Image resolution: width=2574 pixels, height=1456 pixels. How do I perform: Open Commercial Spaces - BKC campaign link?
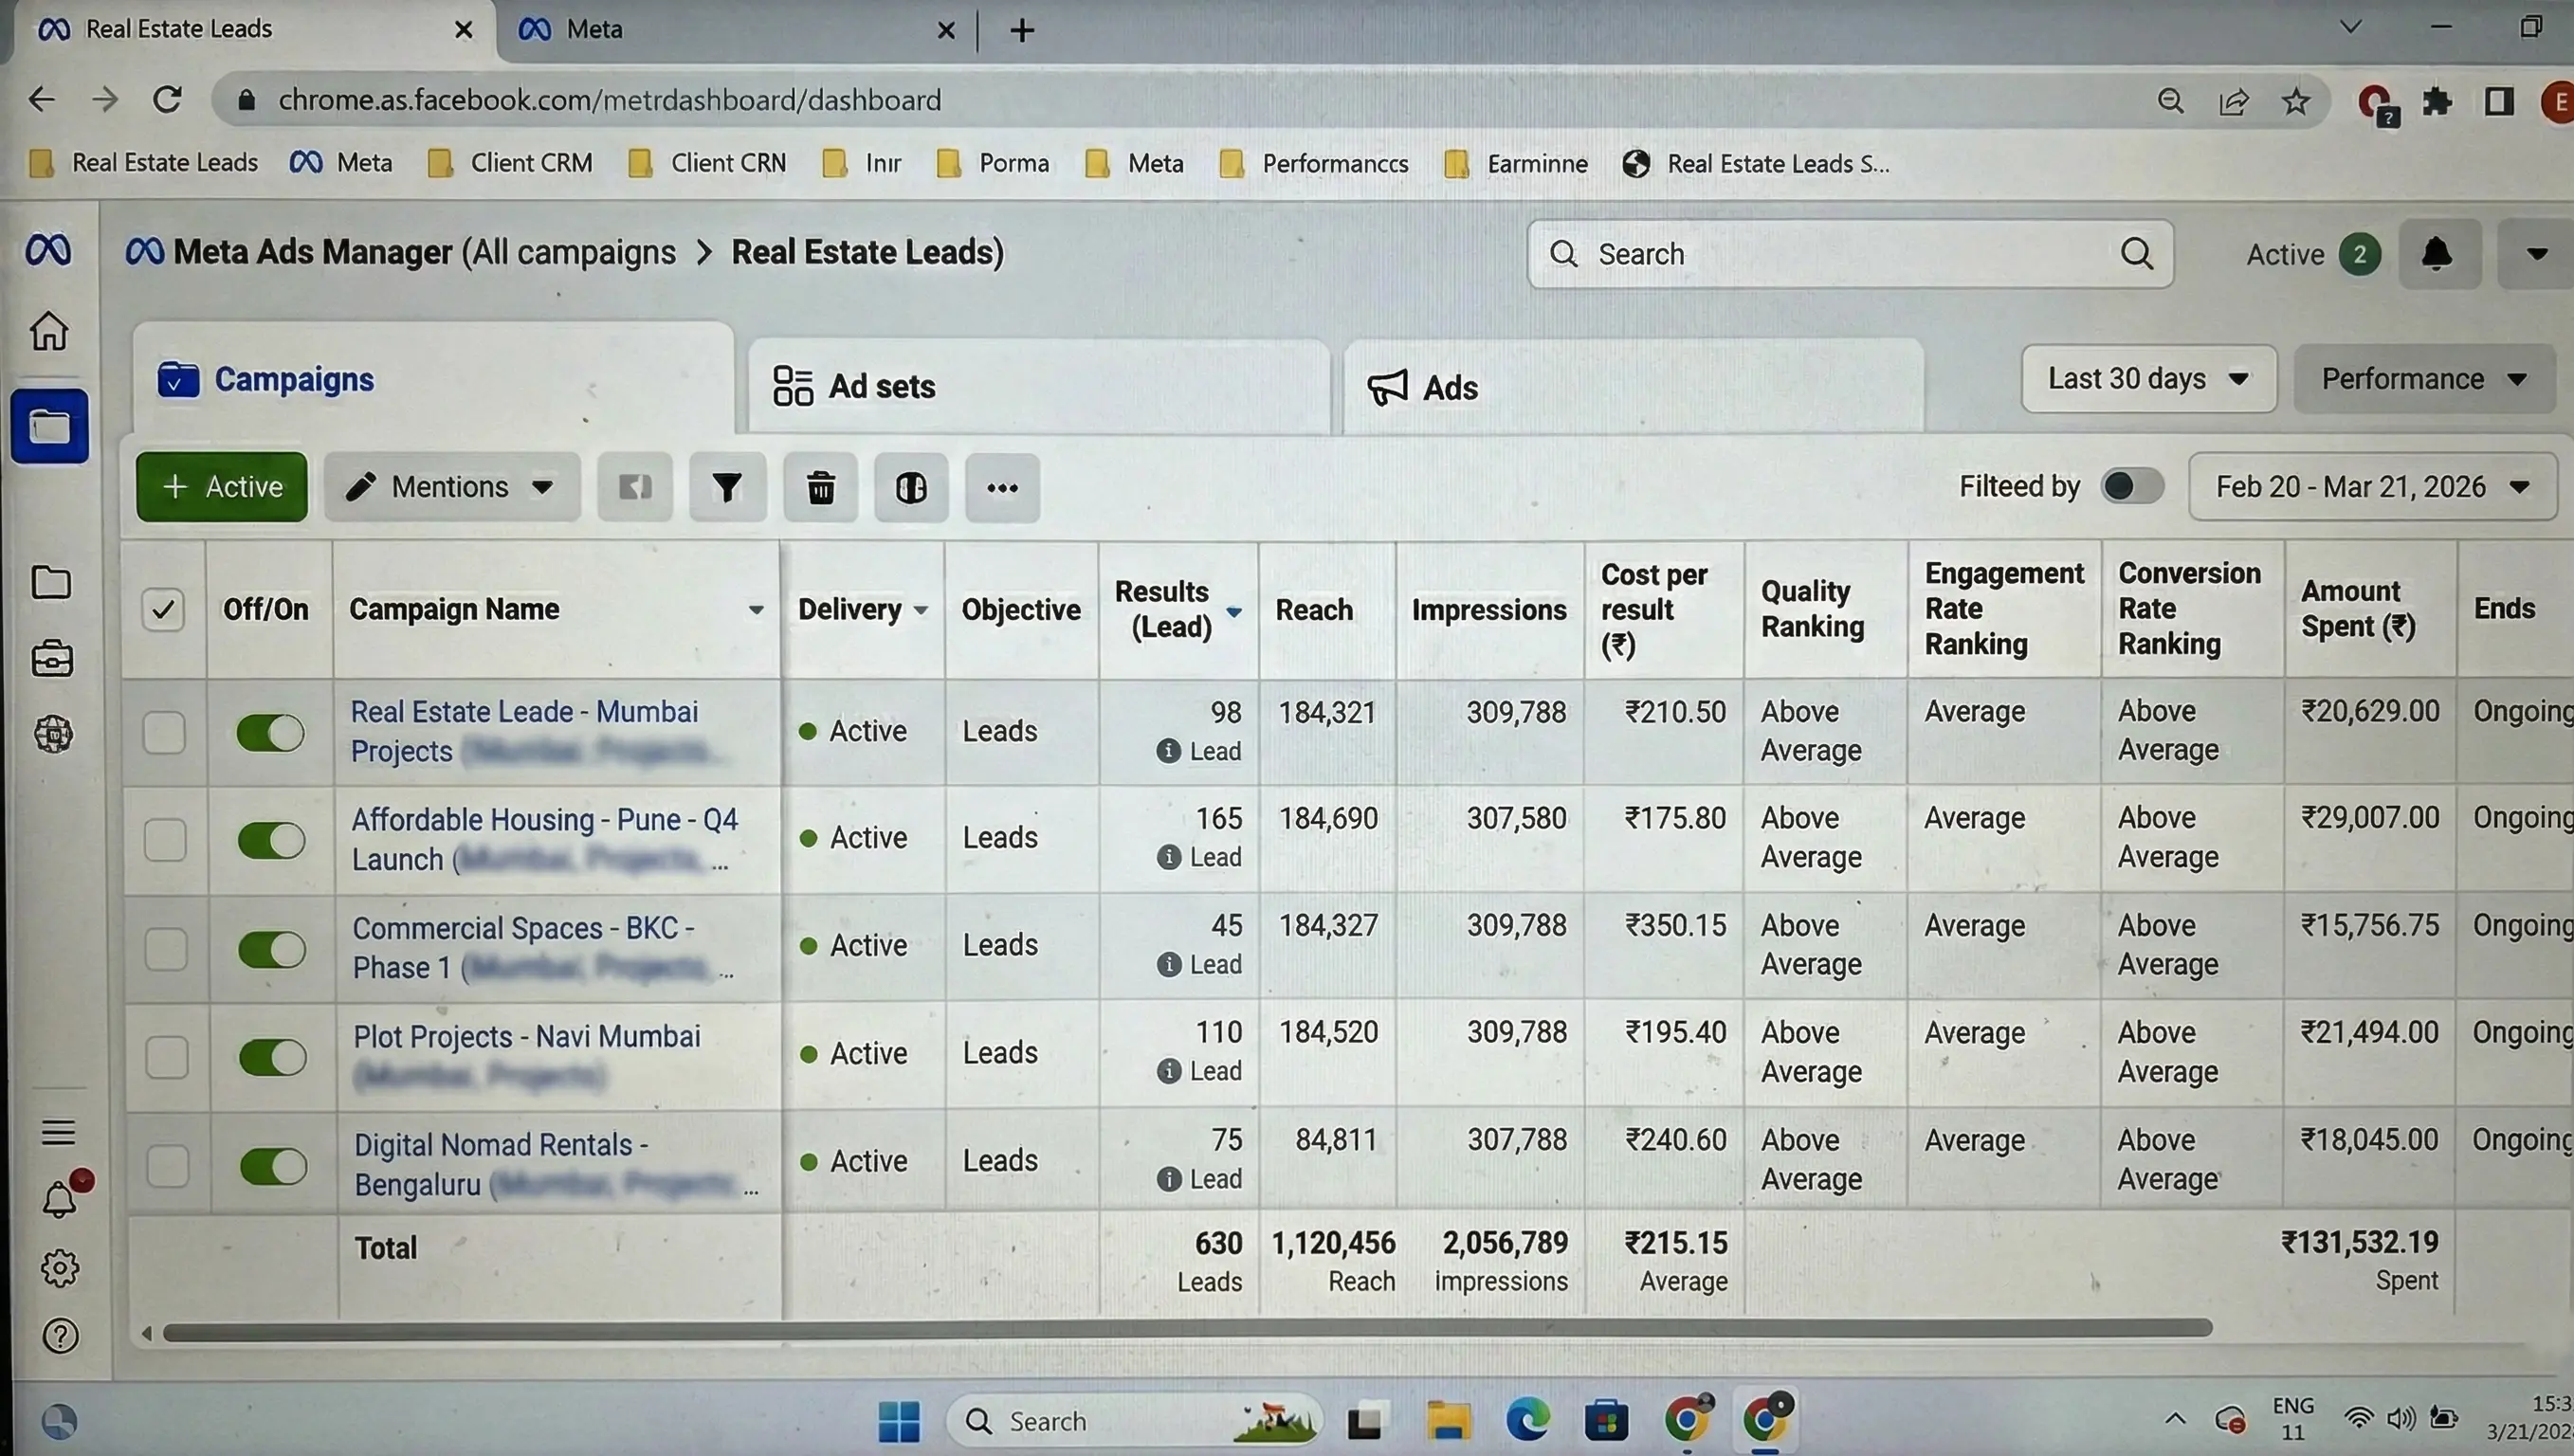coord(522,929)
